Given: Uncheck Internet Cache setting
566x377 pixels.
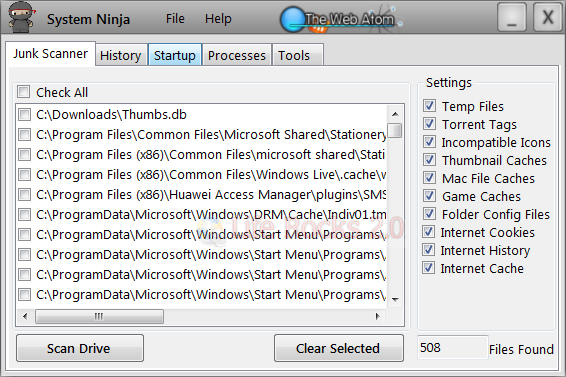Looking at the screenshot, I should pos(428,268).
